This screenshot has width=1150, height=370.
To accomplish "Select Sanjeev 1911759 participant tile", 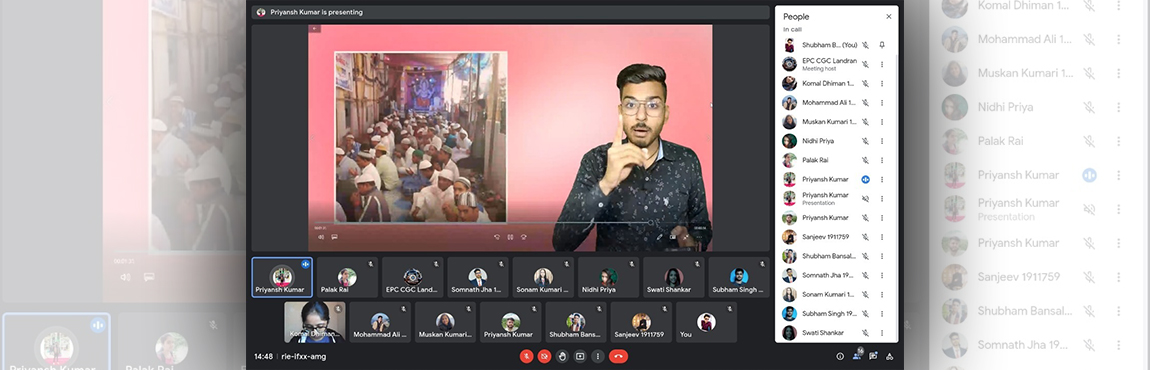I will 642,322.
